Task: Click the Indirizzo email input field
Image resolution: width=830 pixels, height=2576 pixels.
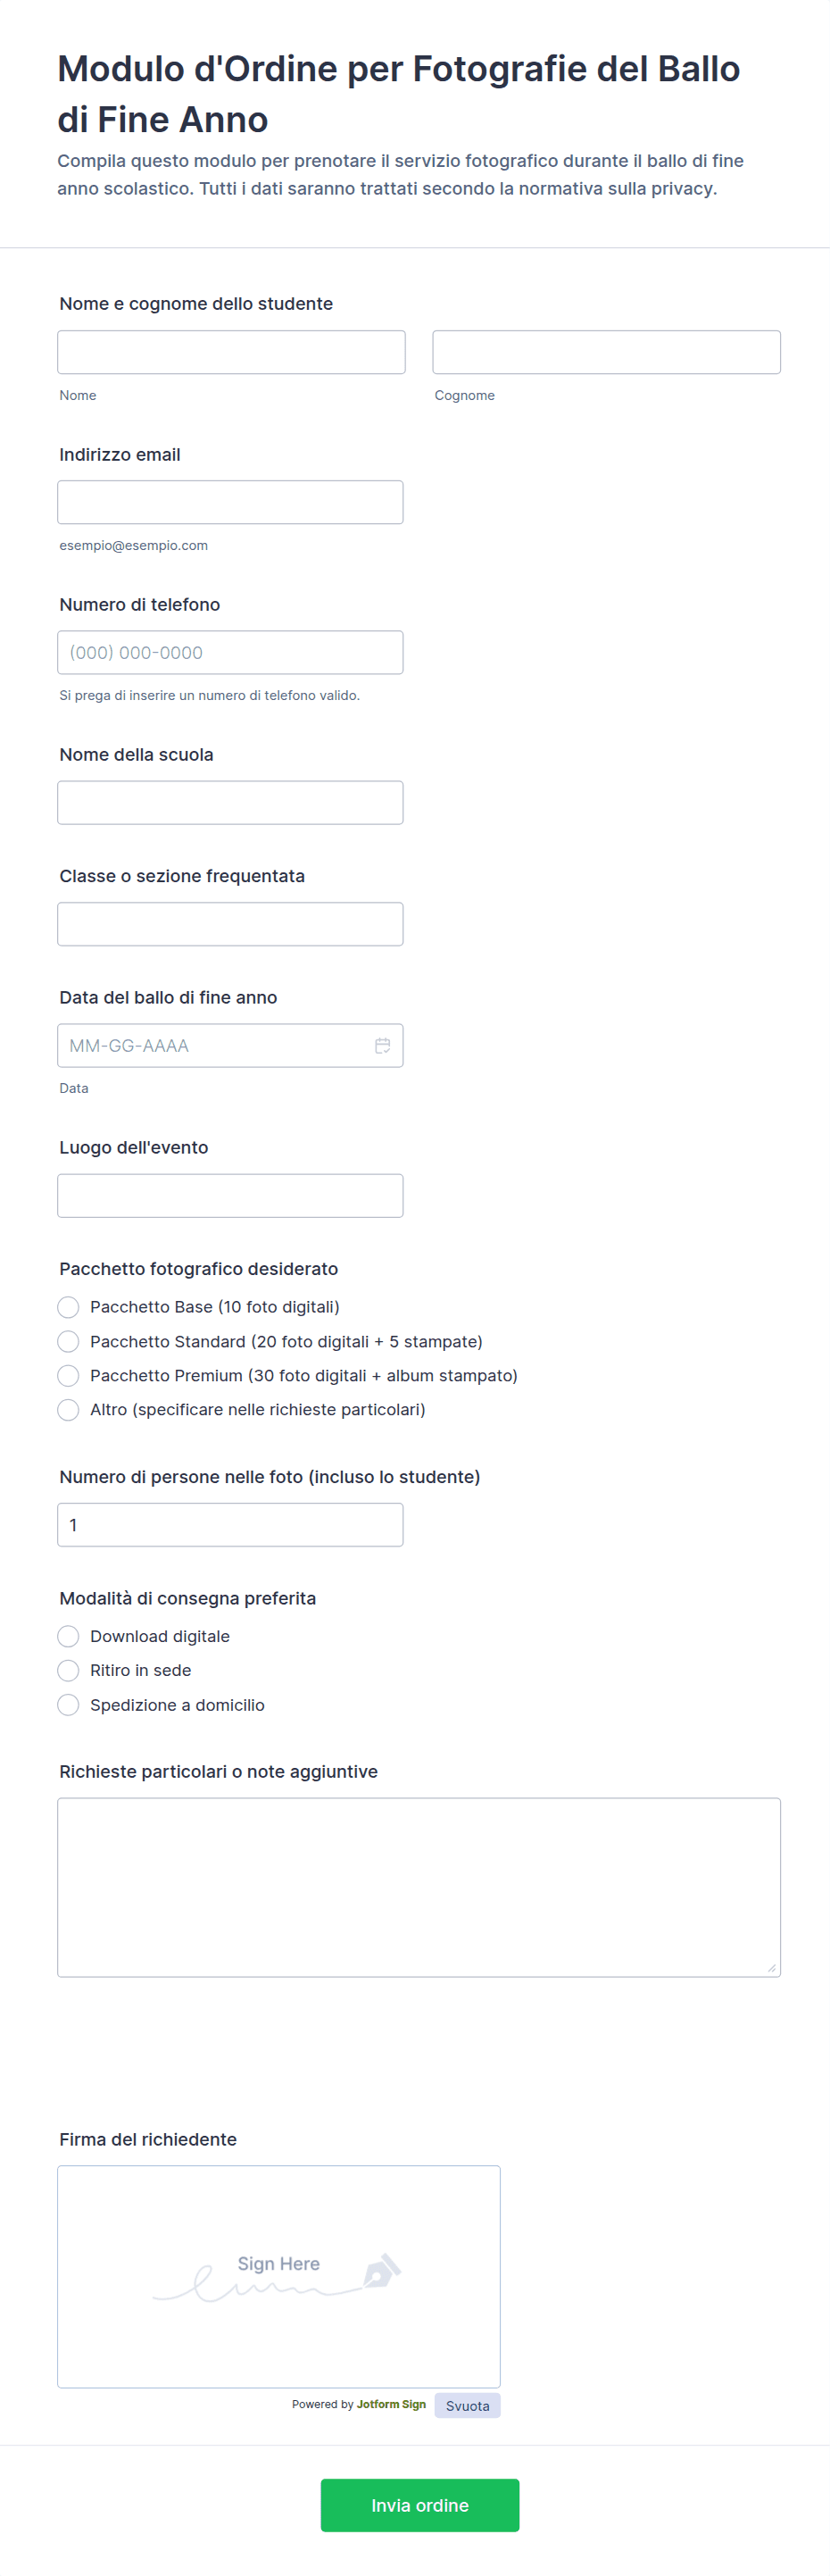Action: pyautogui.click(x=230, y=502)
